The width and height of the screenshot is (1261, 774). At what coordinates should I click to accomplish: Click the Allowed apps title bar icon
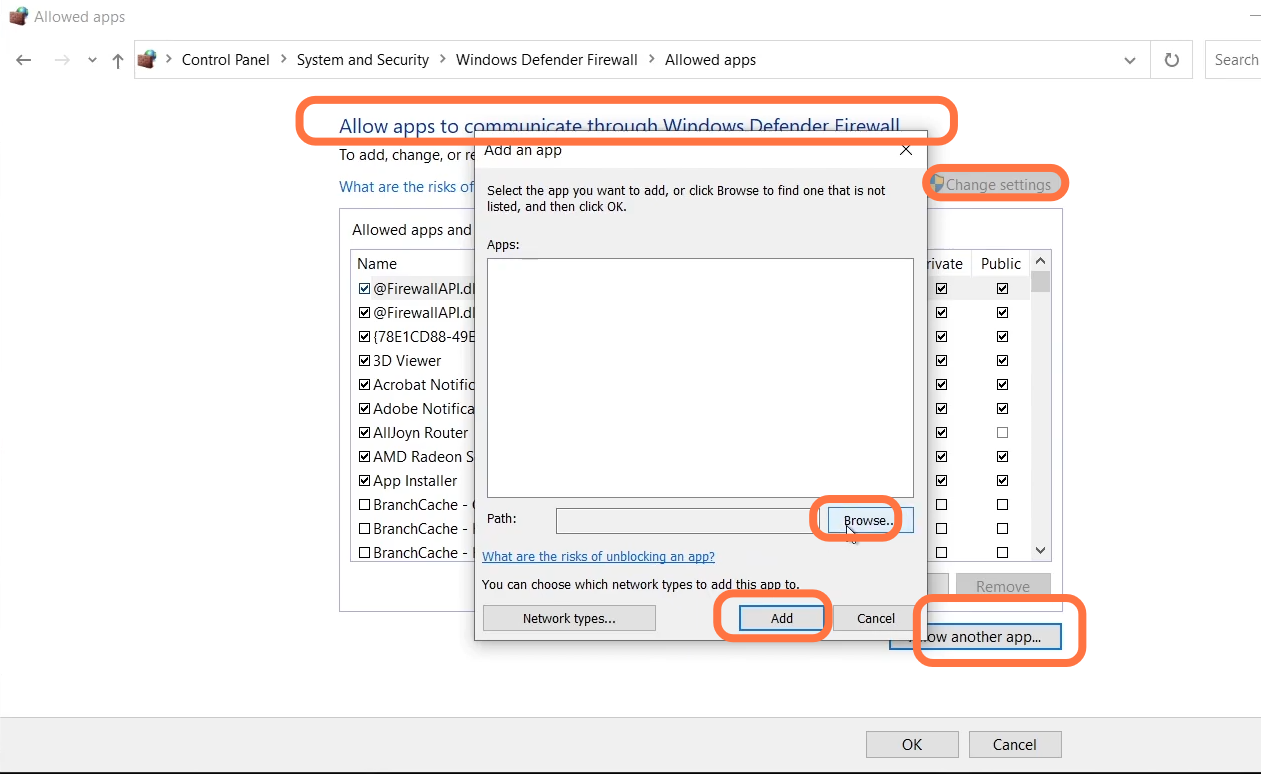point(18,17)
